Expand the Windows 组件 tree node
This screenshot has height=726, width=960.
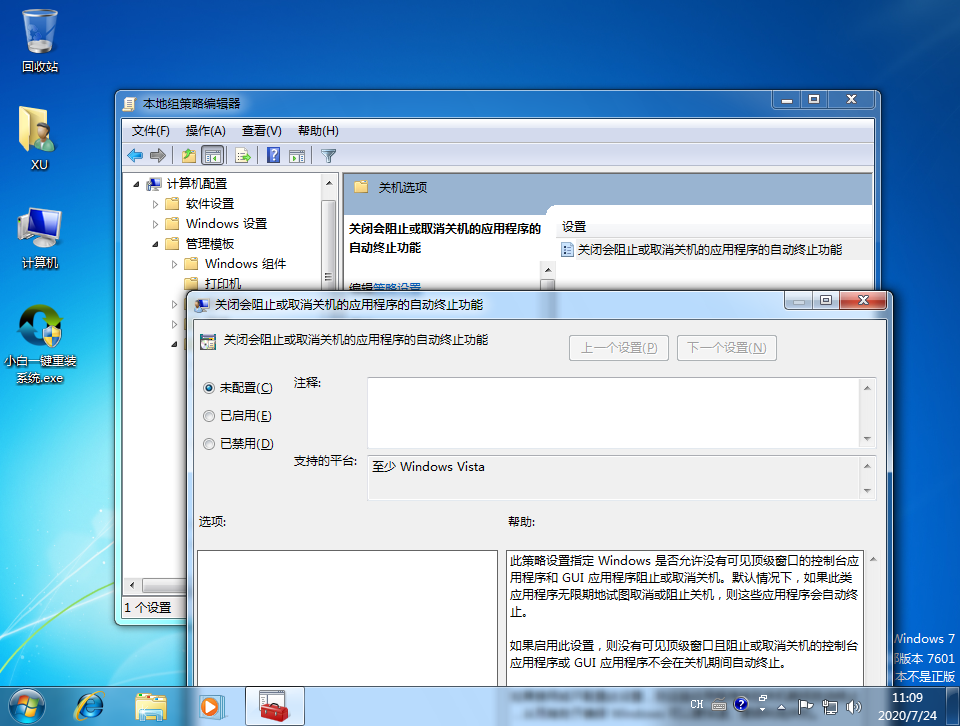(174, 264)
